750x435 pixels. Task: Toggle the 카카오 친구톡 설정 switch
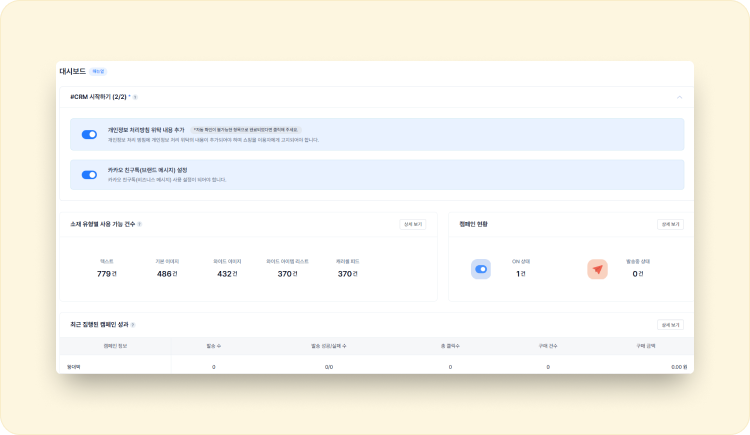(x=89, y=174)
